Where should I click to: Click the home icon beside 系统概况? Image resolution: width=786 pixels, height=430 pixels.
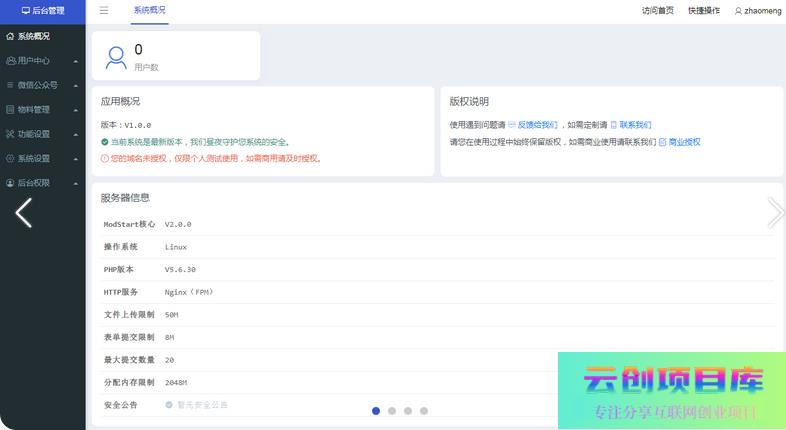[10, 36]
